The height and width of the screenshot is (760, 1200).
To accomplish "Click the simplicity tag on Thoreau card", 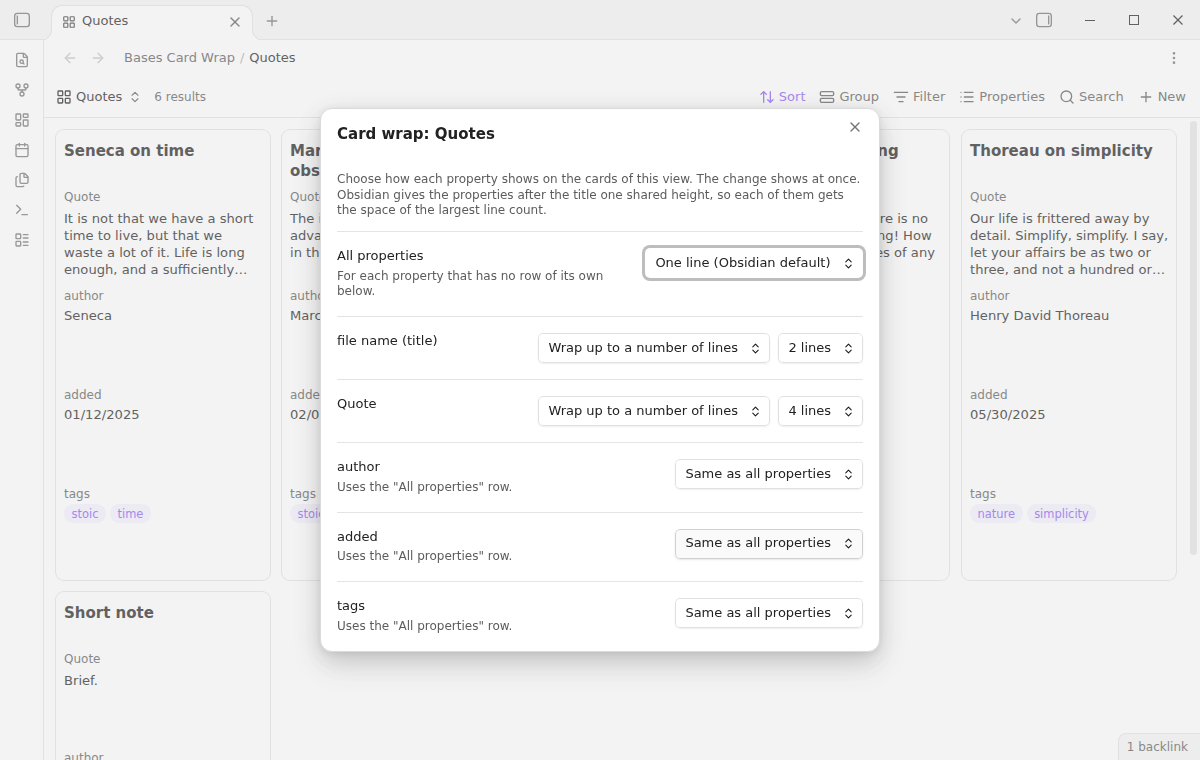I will click(x=1061, y=514).
